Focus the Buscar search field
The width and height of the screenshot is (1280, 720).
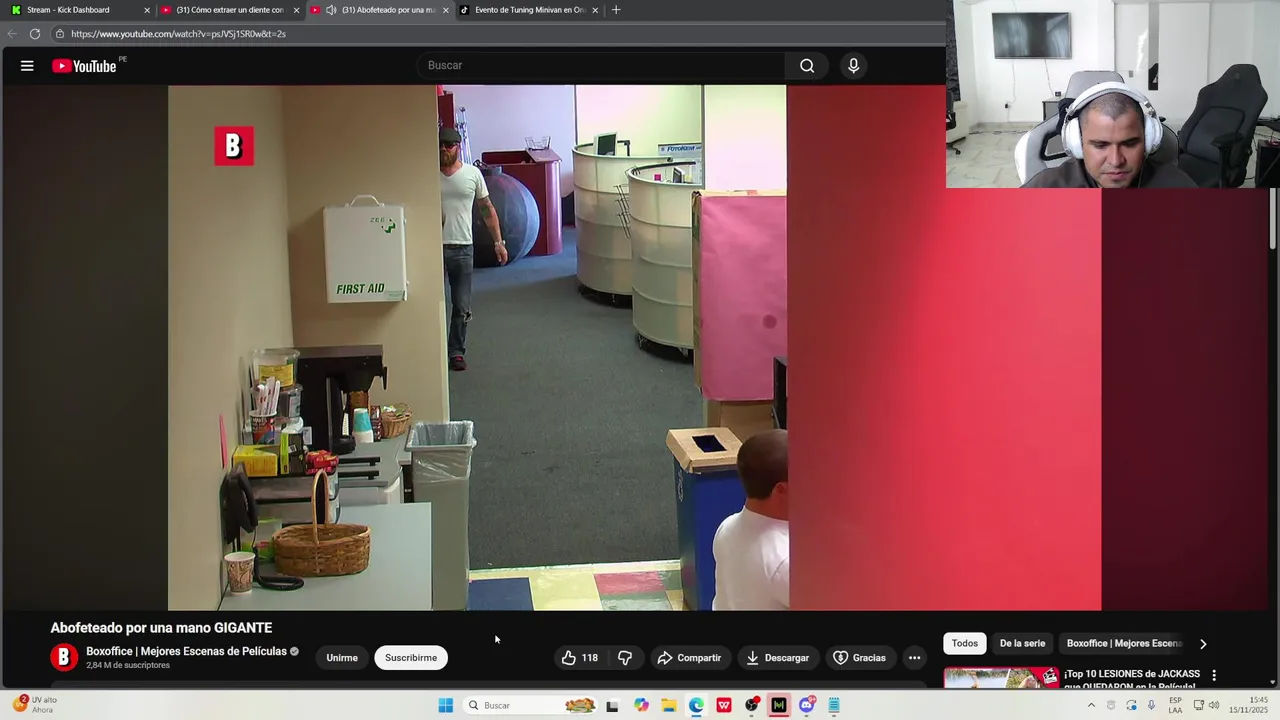[x=600, y=66]
